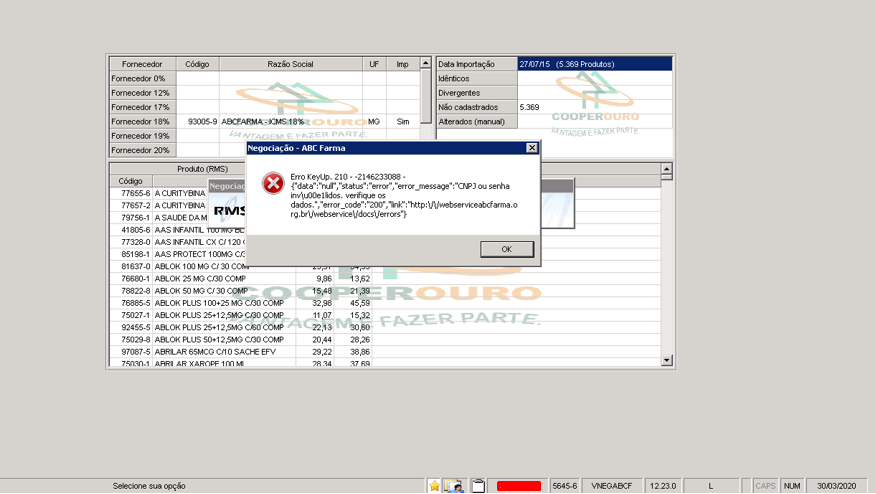Click the Fornecedor column header
The image size is (876, 494).
coord(142,64)
